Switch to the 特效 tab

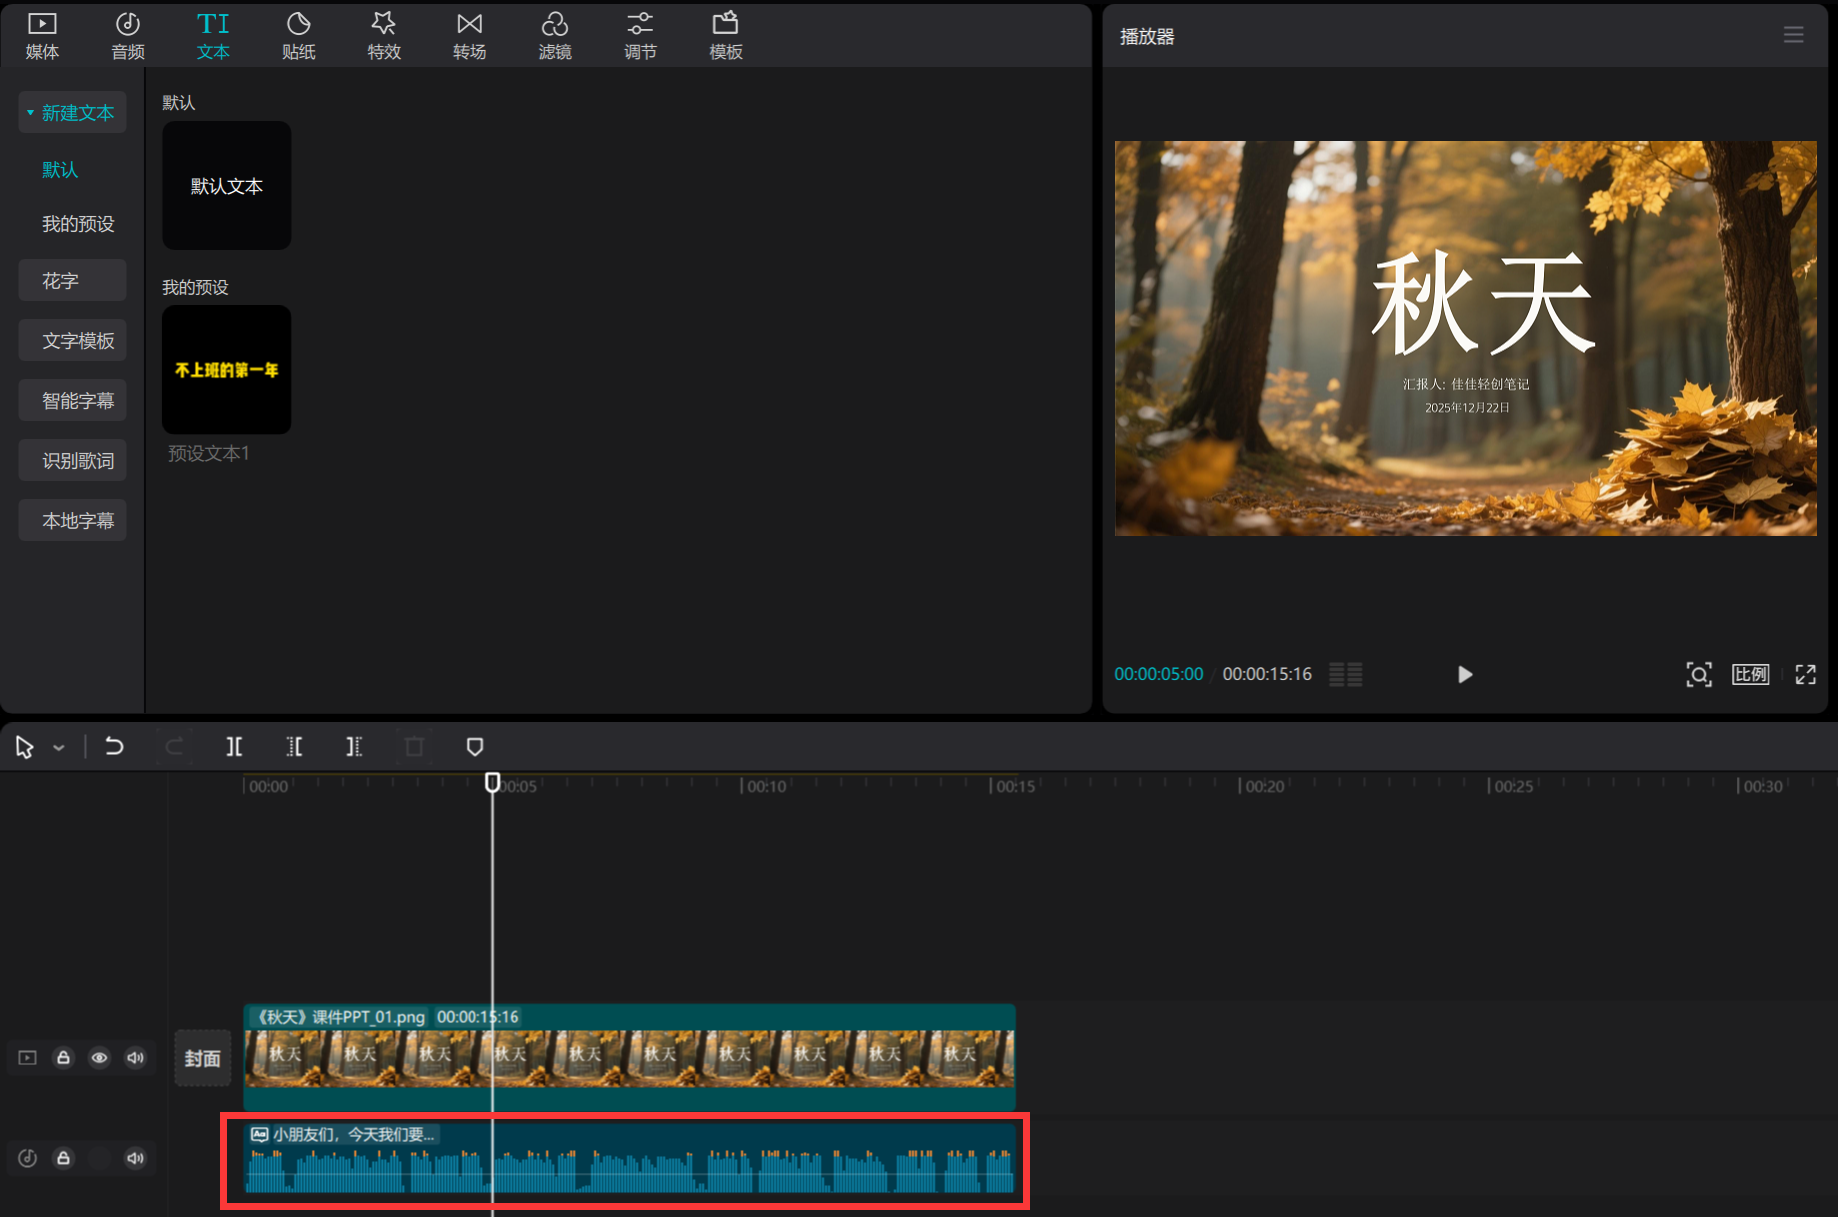click(384, 36)
